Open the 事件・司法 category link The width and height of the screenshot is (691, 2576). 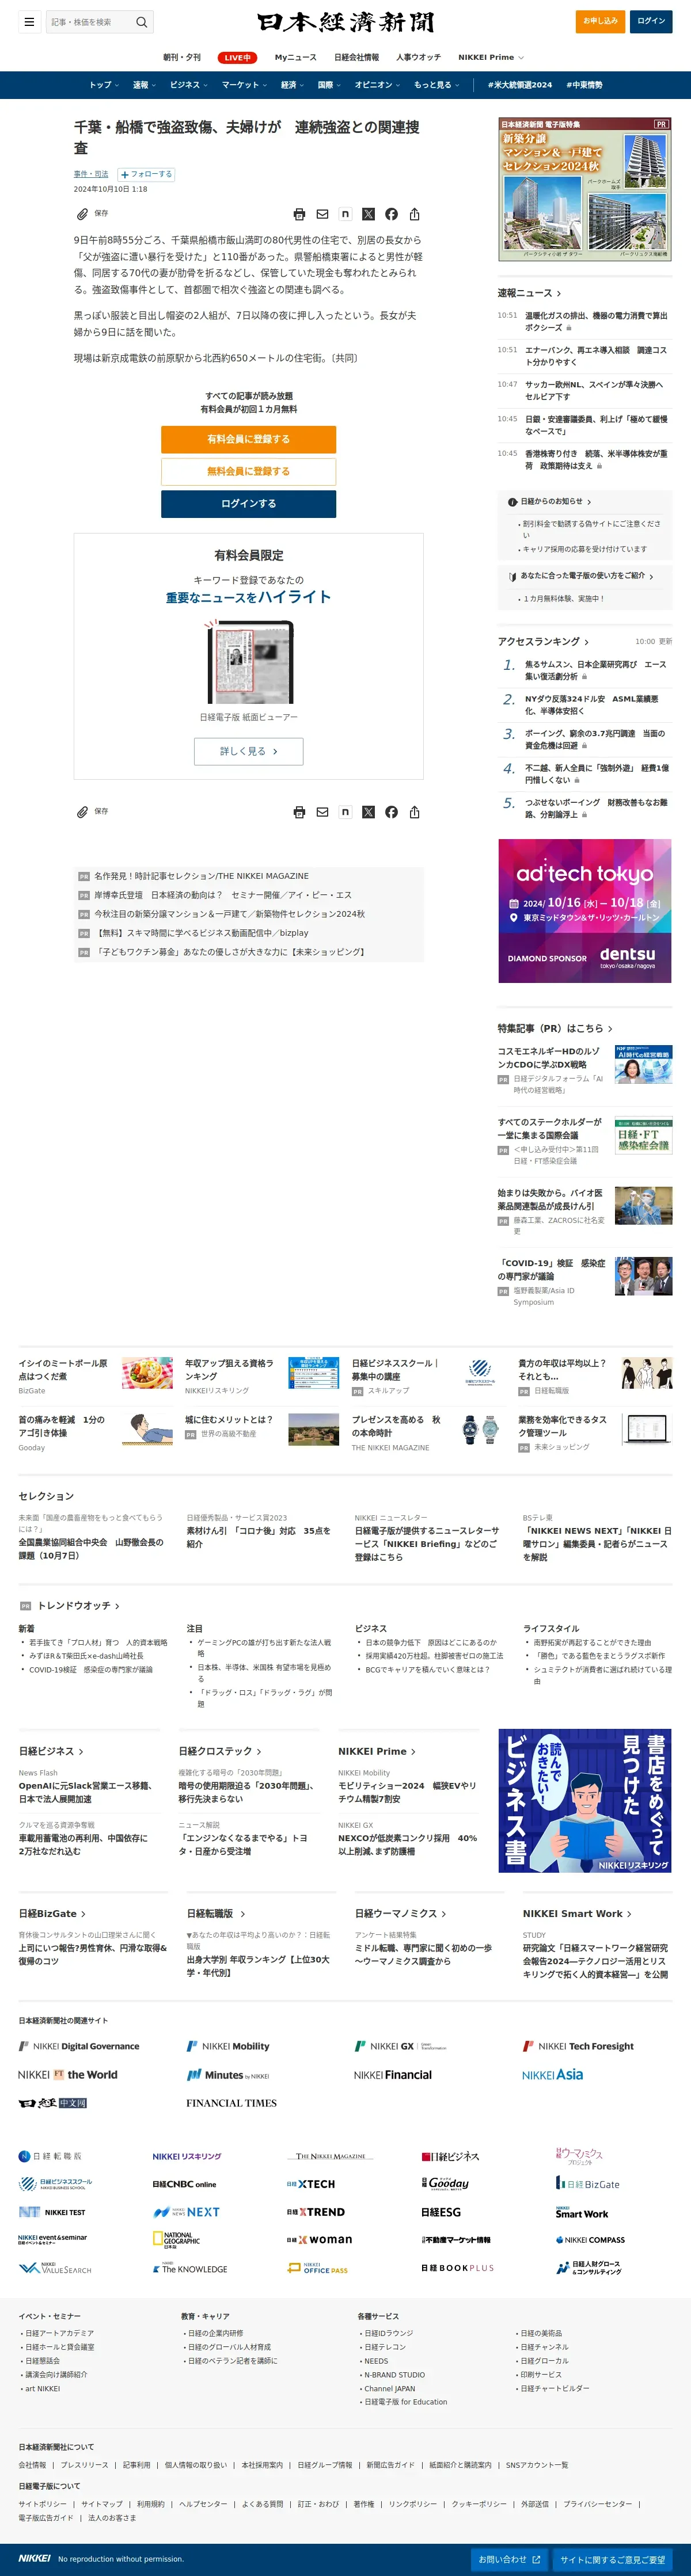pos(91,174)
